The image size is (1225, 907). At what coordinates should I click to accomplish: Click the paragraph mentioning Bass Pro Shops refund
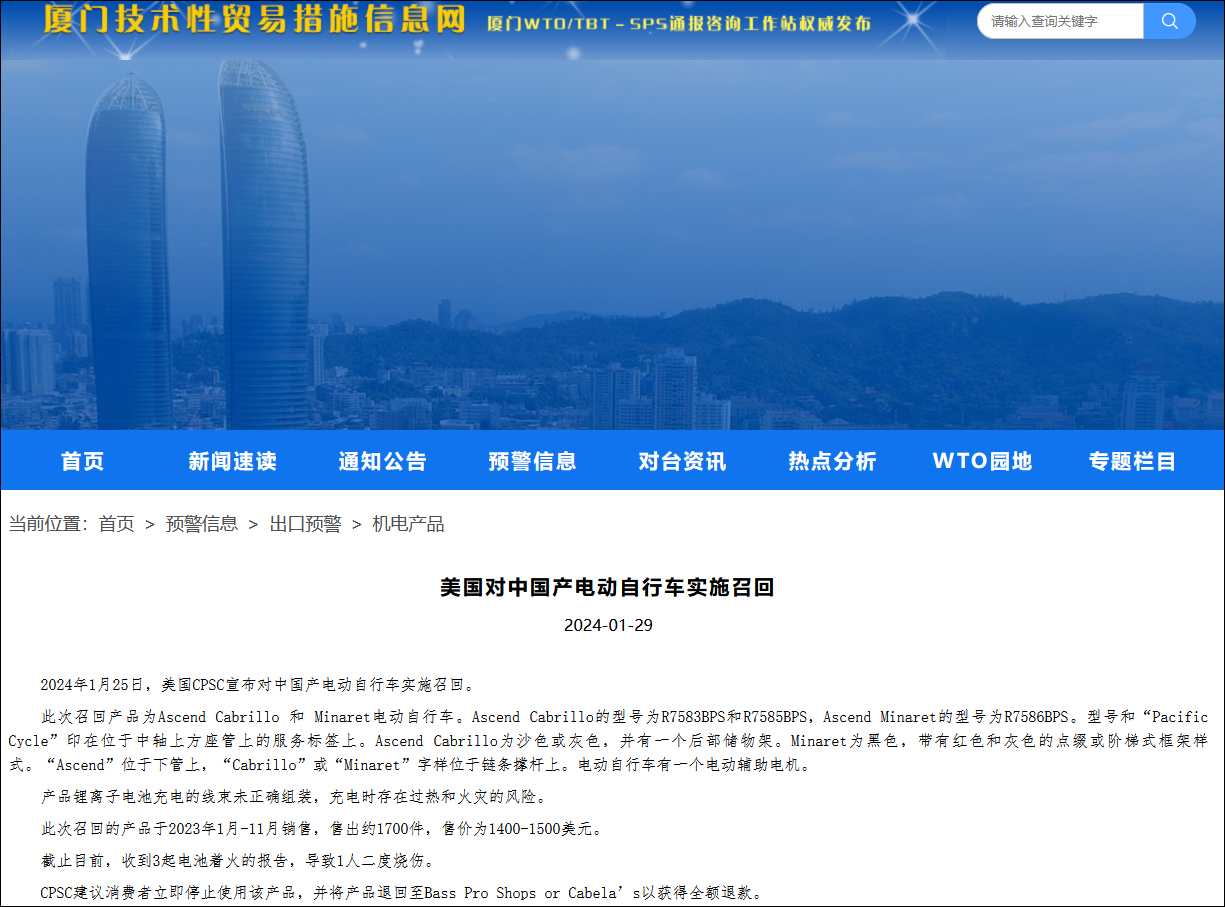click(x=400, y=893)
